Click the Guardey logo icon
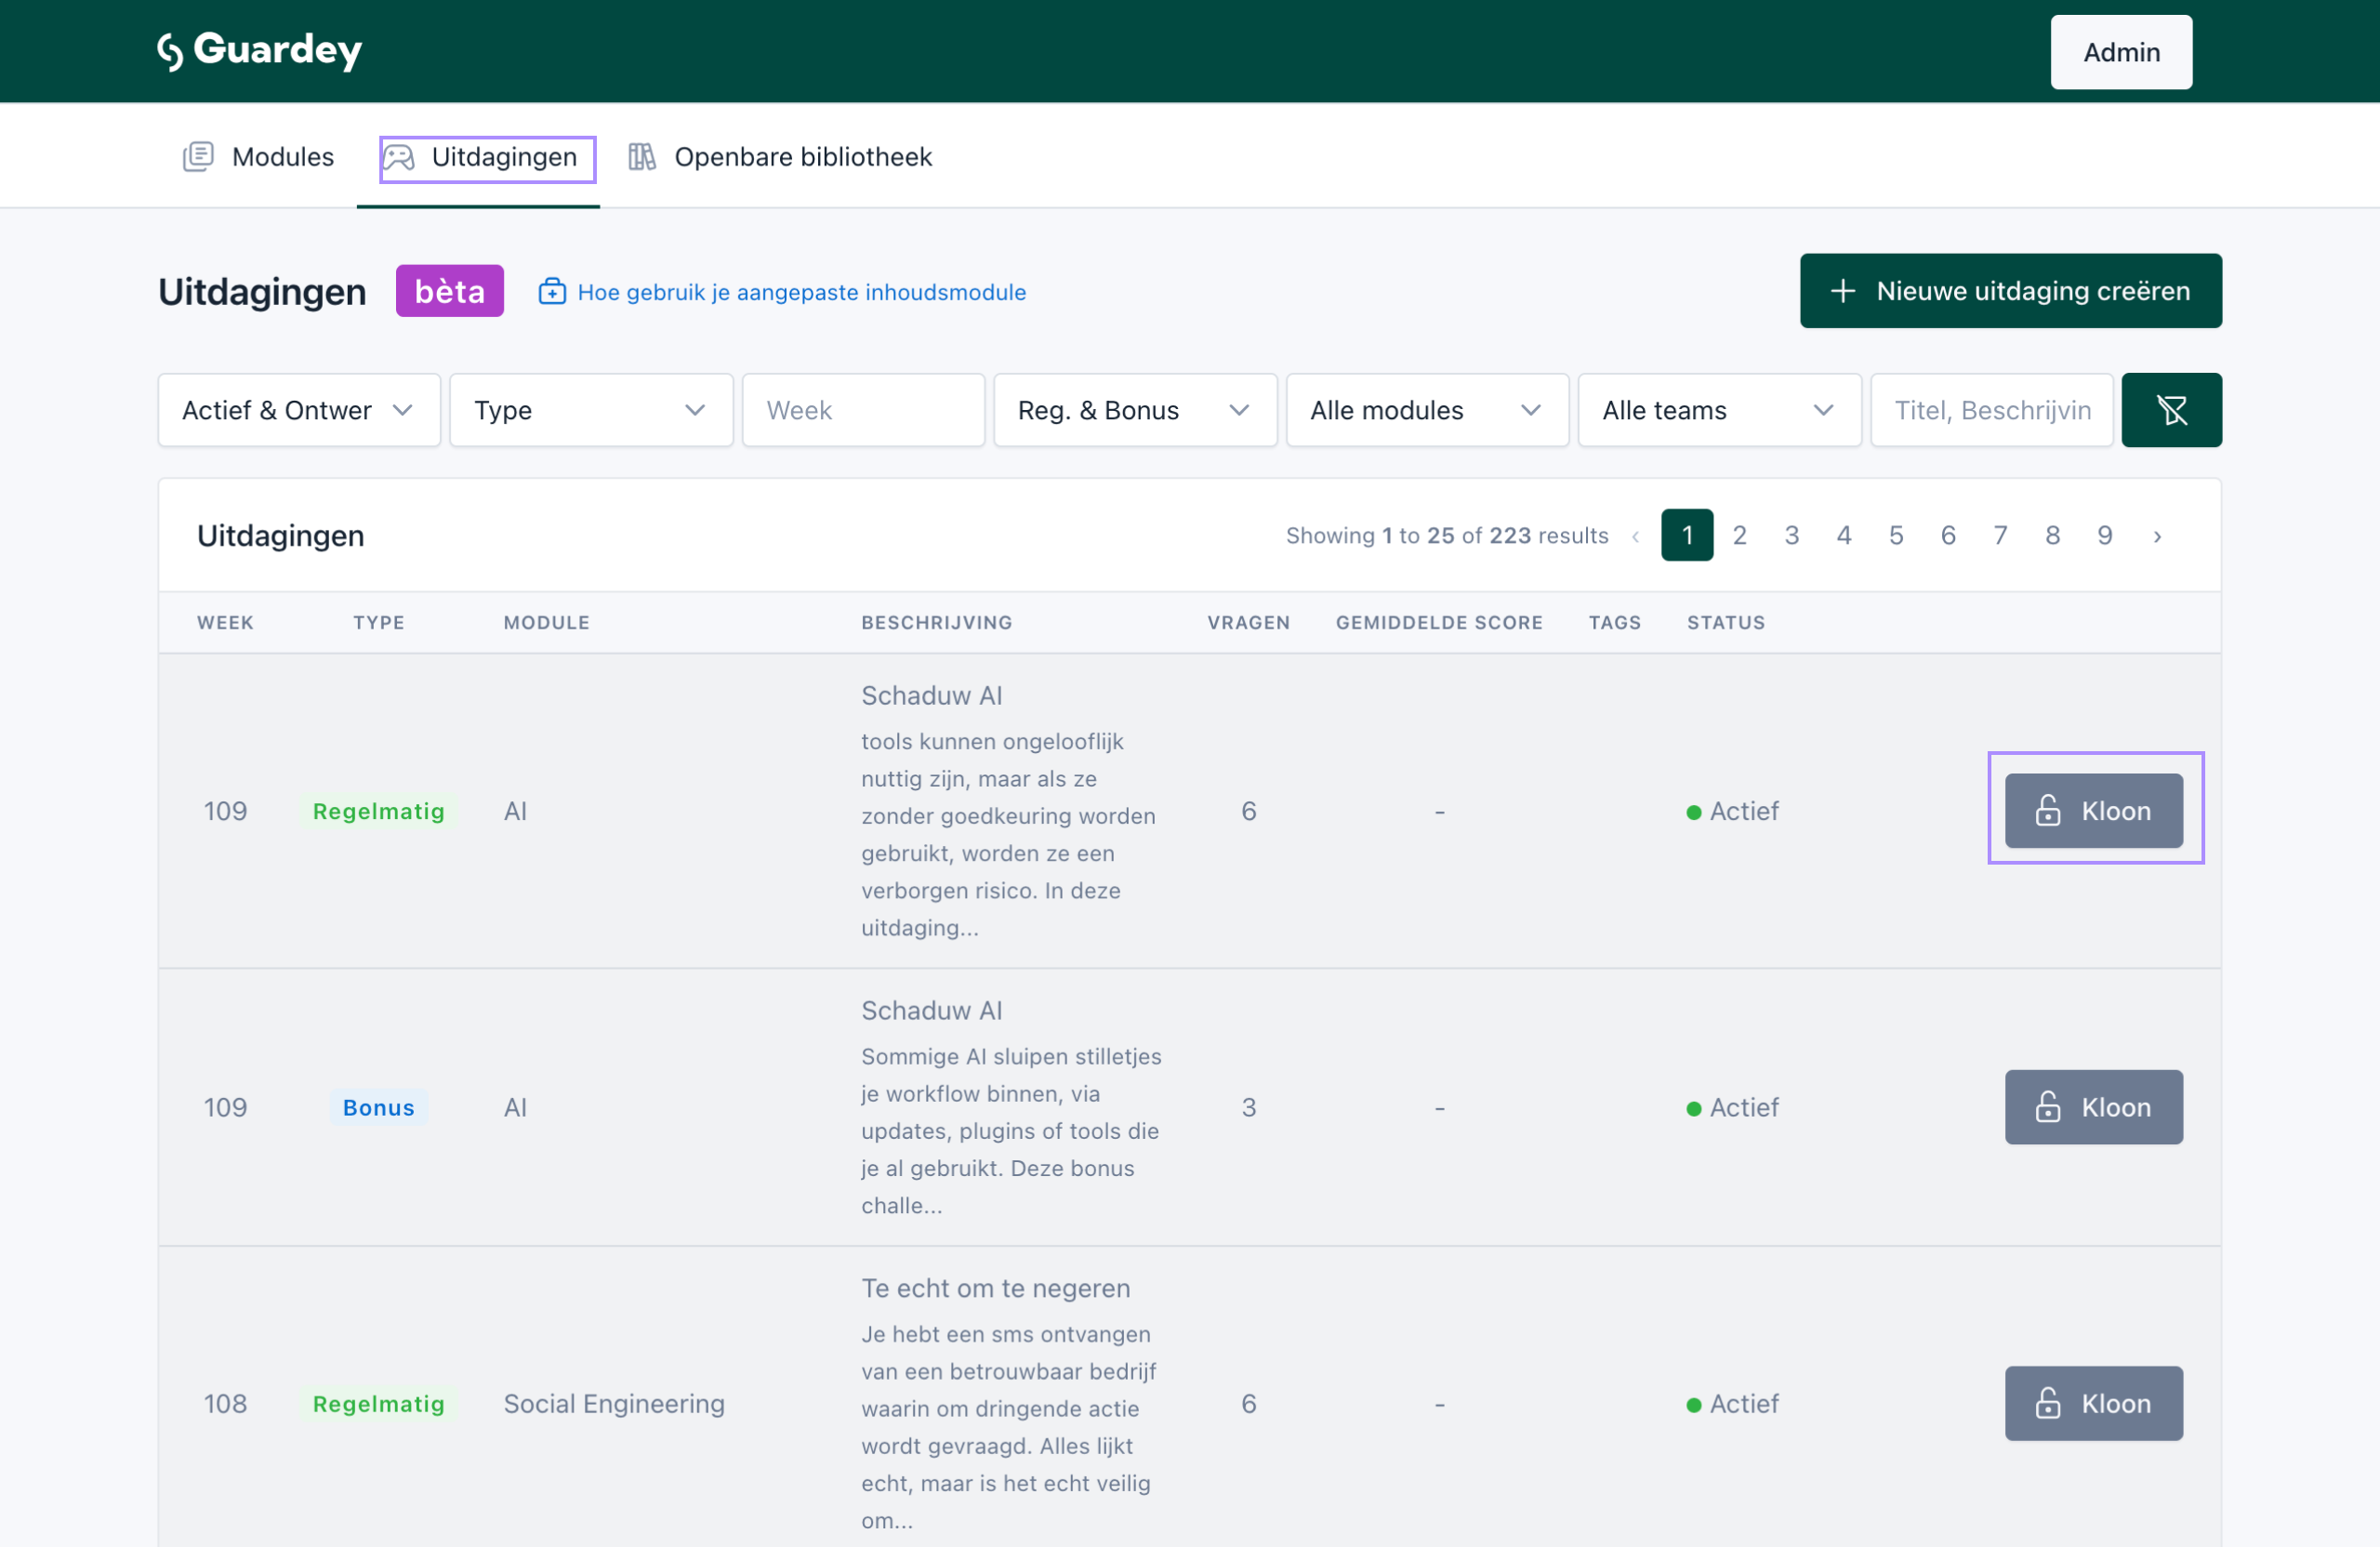 [x=170, y=51]
